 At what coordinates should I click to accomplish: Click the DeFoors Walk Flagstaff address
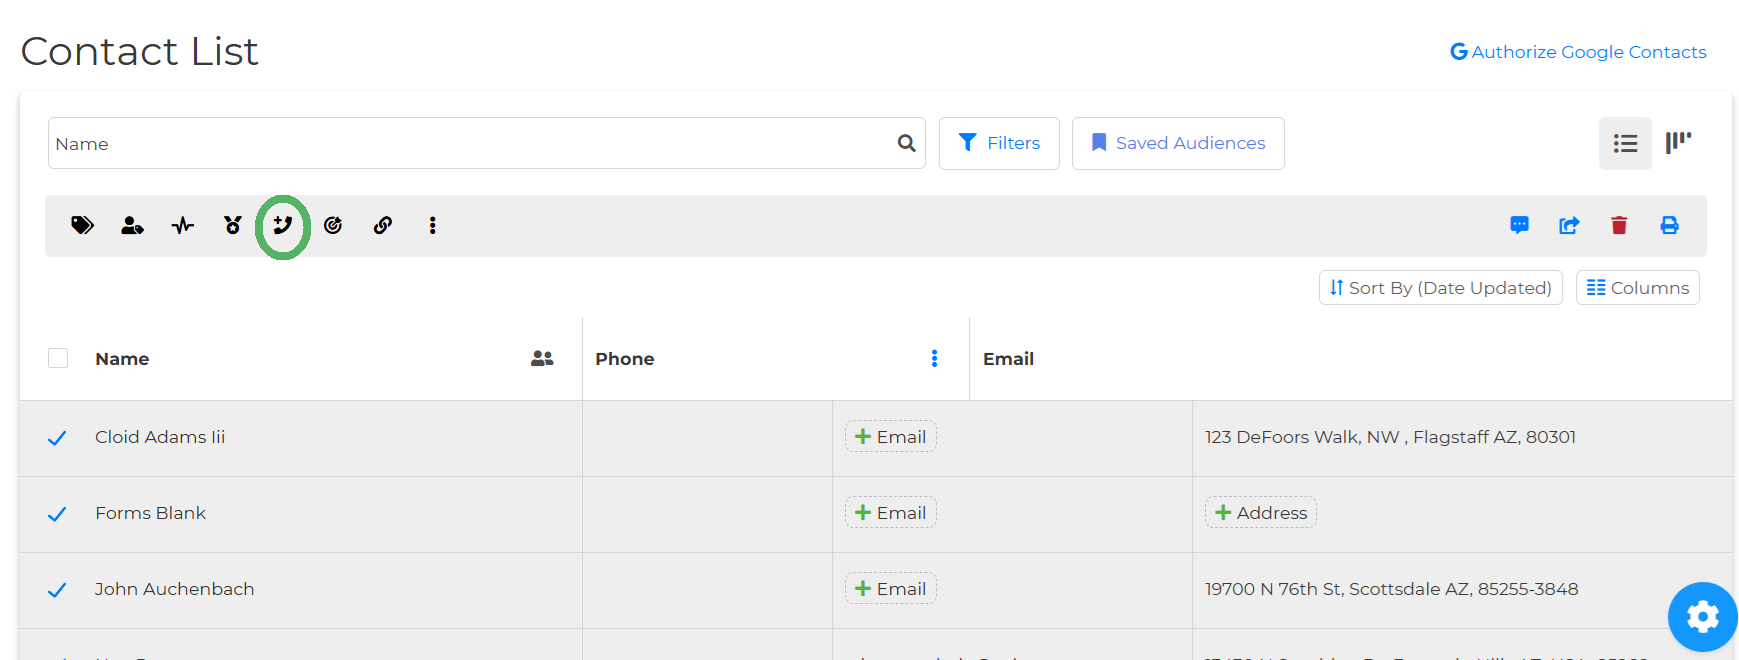pyautogui.click(x=1390, y=437)
